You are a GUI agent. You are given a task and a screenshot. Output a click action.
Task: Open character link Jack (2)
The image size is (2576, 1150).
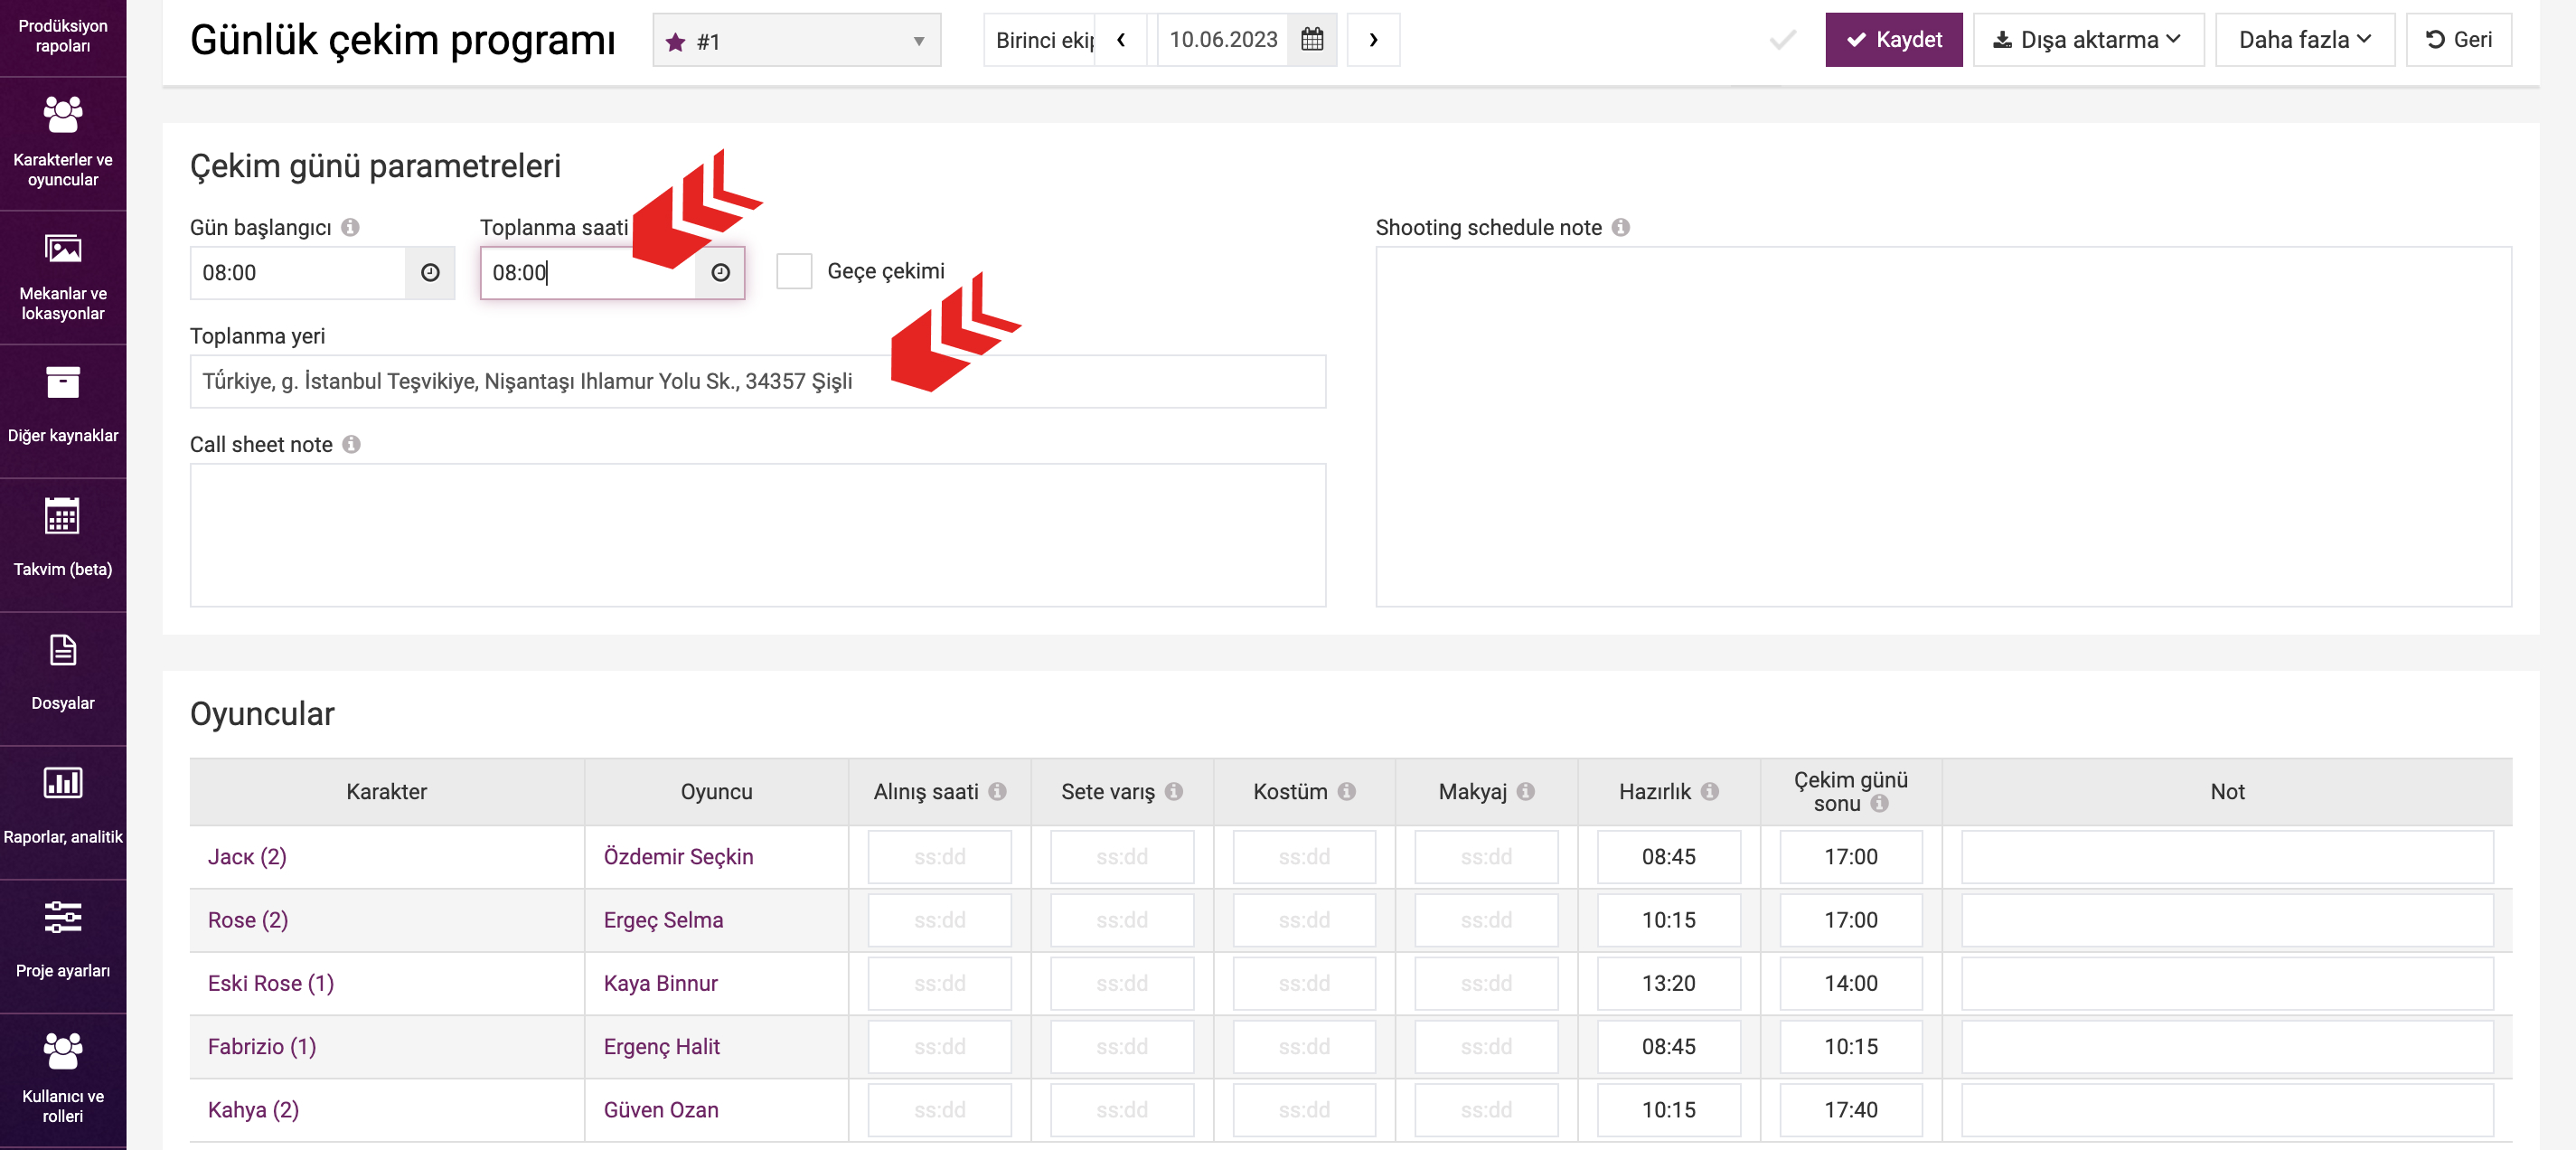(247, 857)
